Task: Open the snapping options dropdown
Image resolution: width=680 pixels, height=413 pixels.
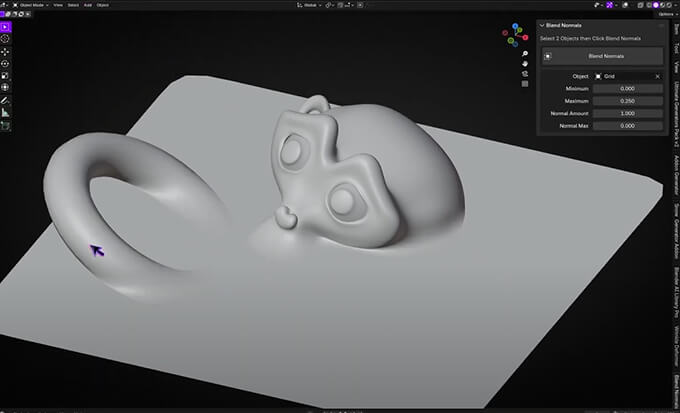Action: tap(349, 5)
